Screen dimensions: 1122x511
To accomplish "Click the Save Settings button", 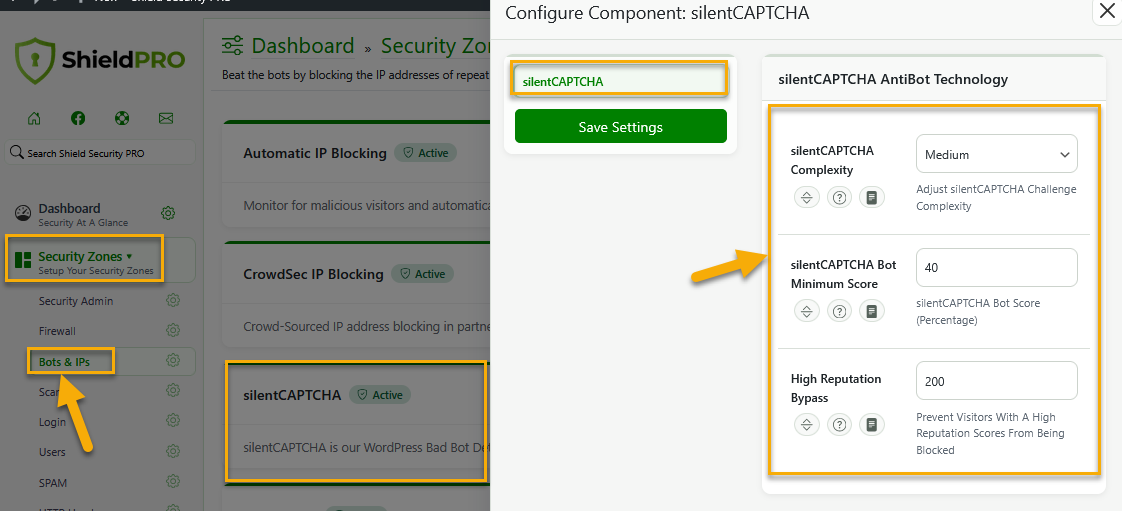I will [x=620, y=127].
